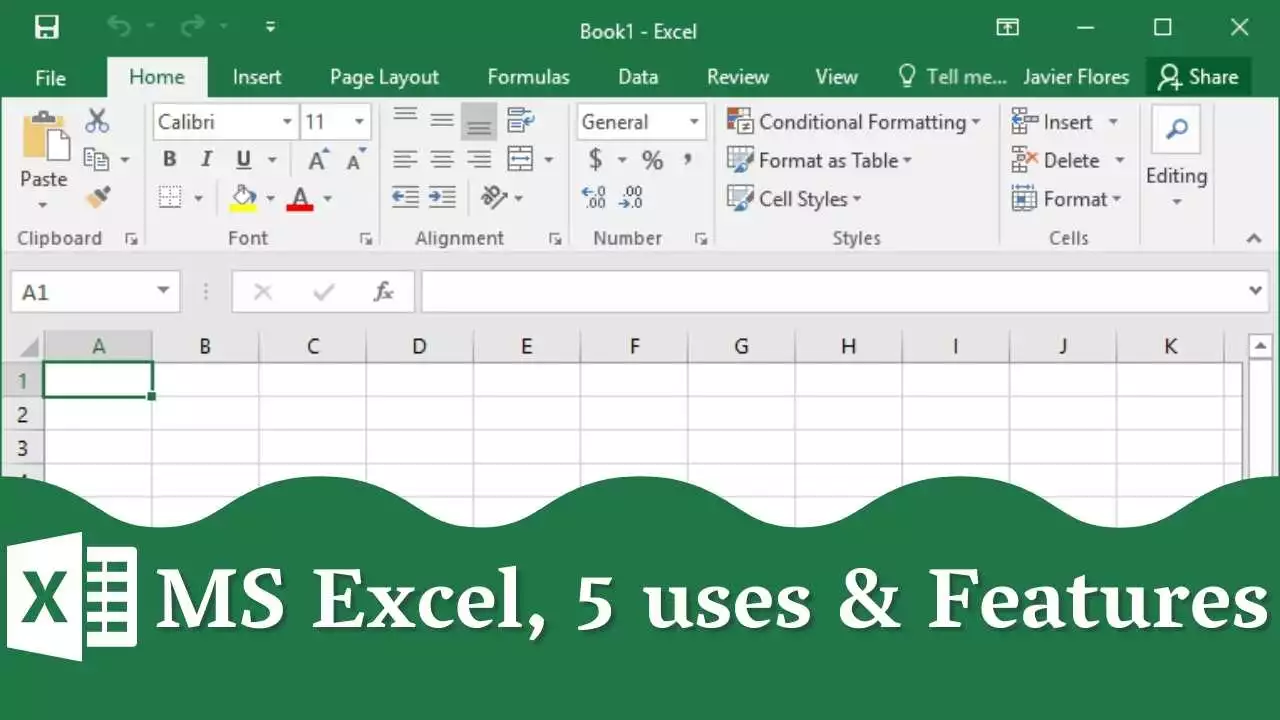The height and width of the screenshot is (720, 1280).
Task: Toggle the Wrap Text option
Action: point(521,119)
